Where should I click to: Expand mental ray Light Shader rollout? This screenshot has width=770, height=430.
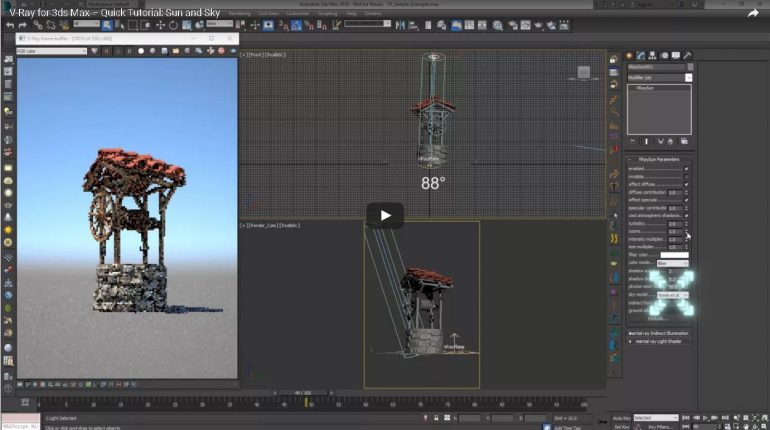coord(659,341)
